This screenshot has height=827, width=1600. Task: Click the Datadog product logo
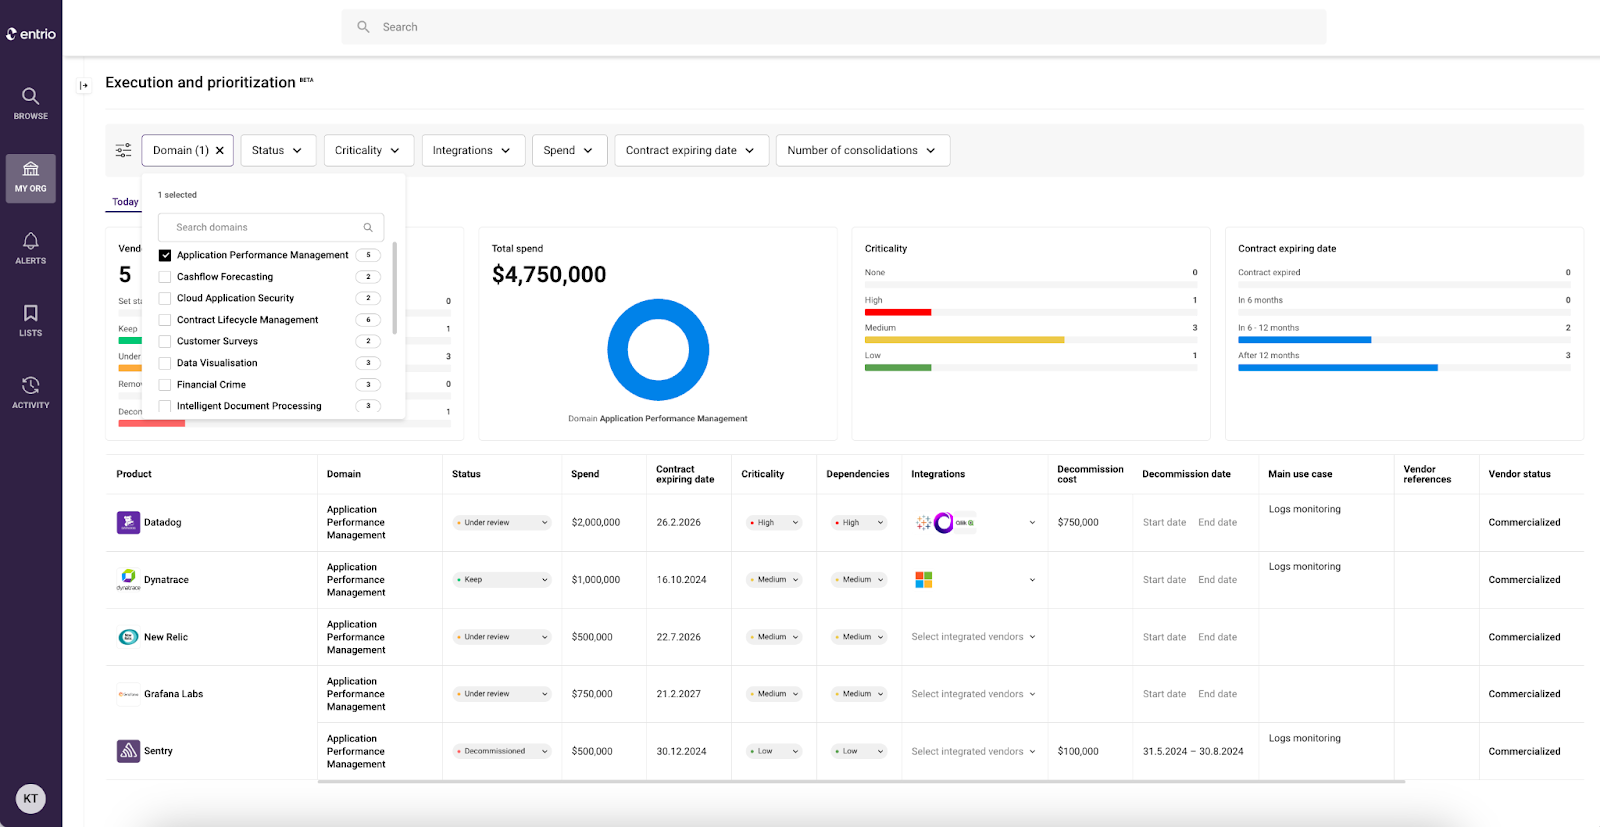click(x=128, y=522)
